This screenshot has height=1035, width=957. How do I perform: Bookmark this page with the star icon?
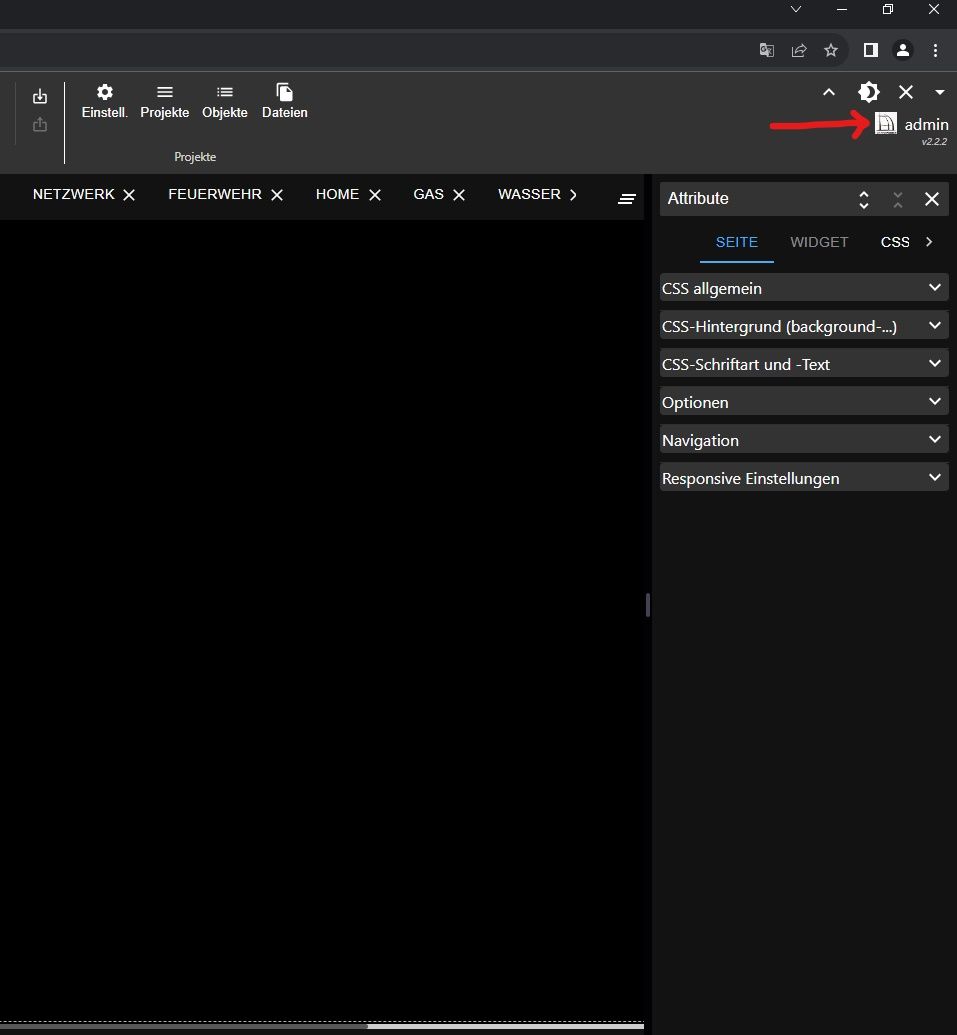[x=831, y=50]
